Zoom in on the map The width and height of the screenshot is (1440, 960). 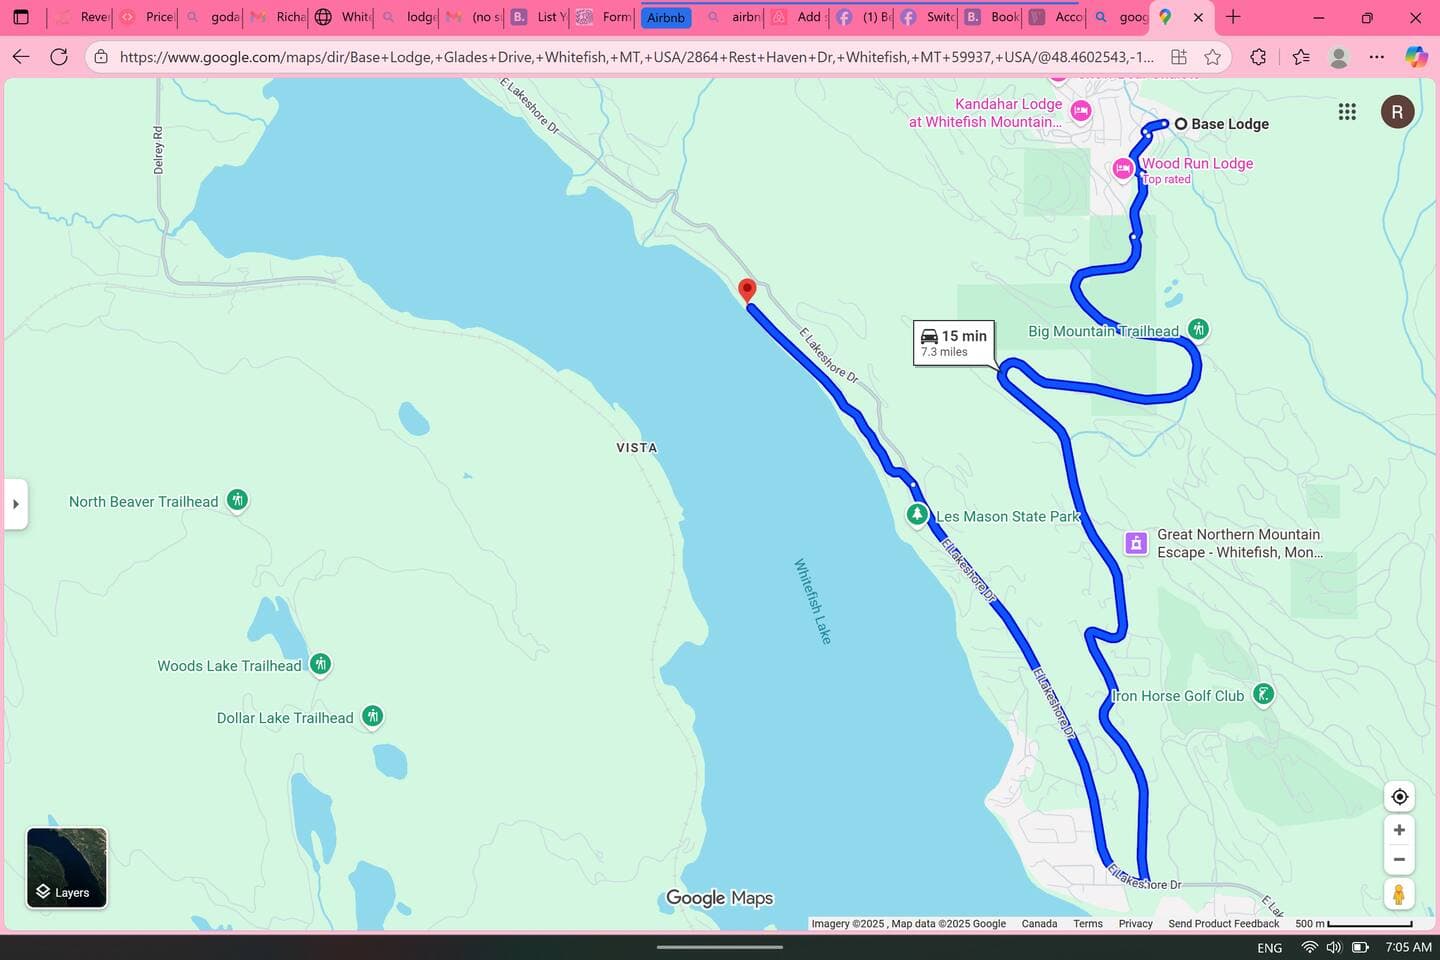coord(1399,830)
